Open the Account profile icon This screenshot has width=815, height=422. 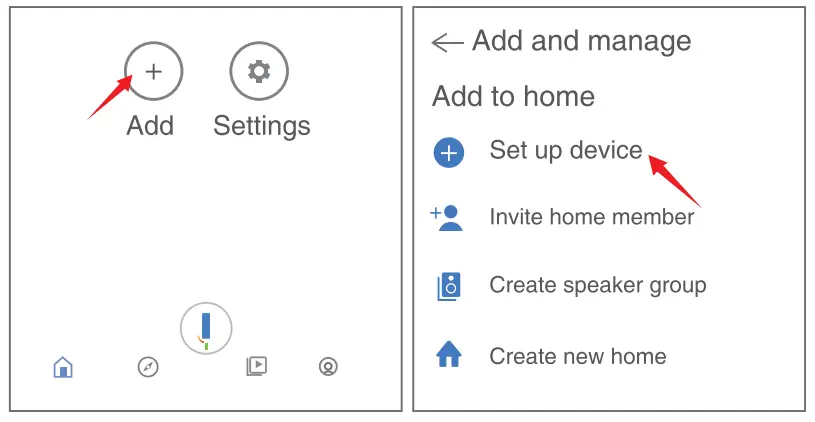328,367
